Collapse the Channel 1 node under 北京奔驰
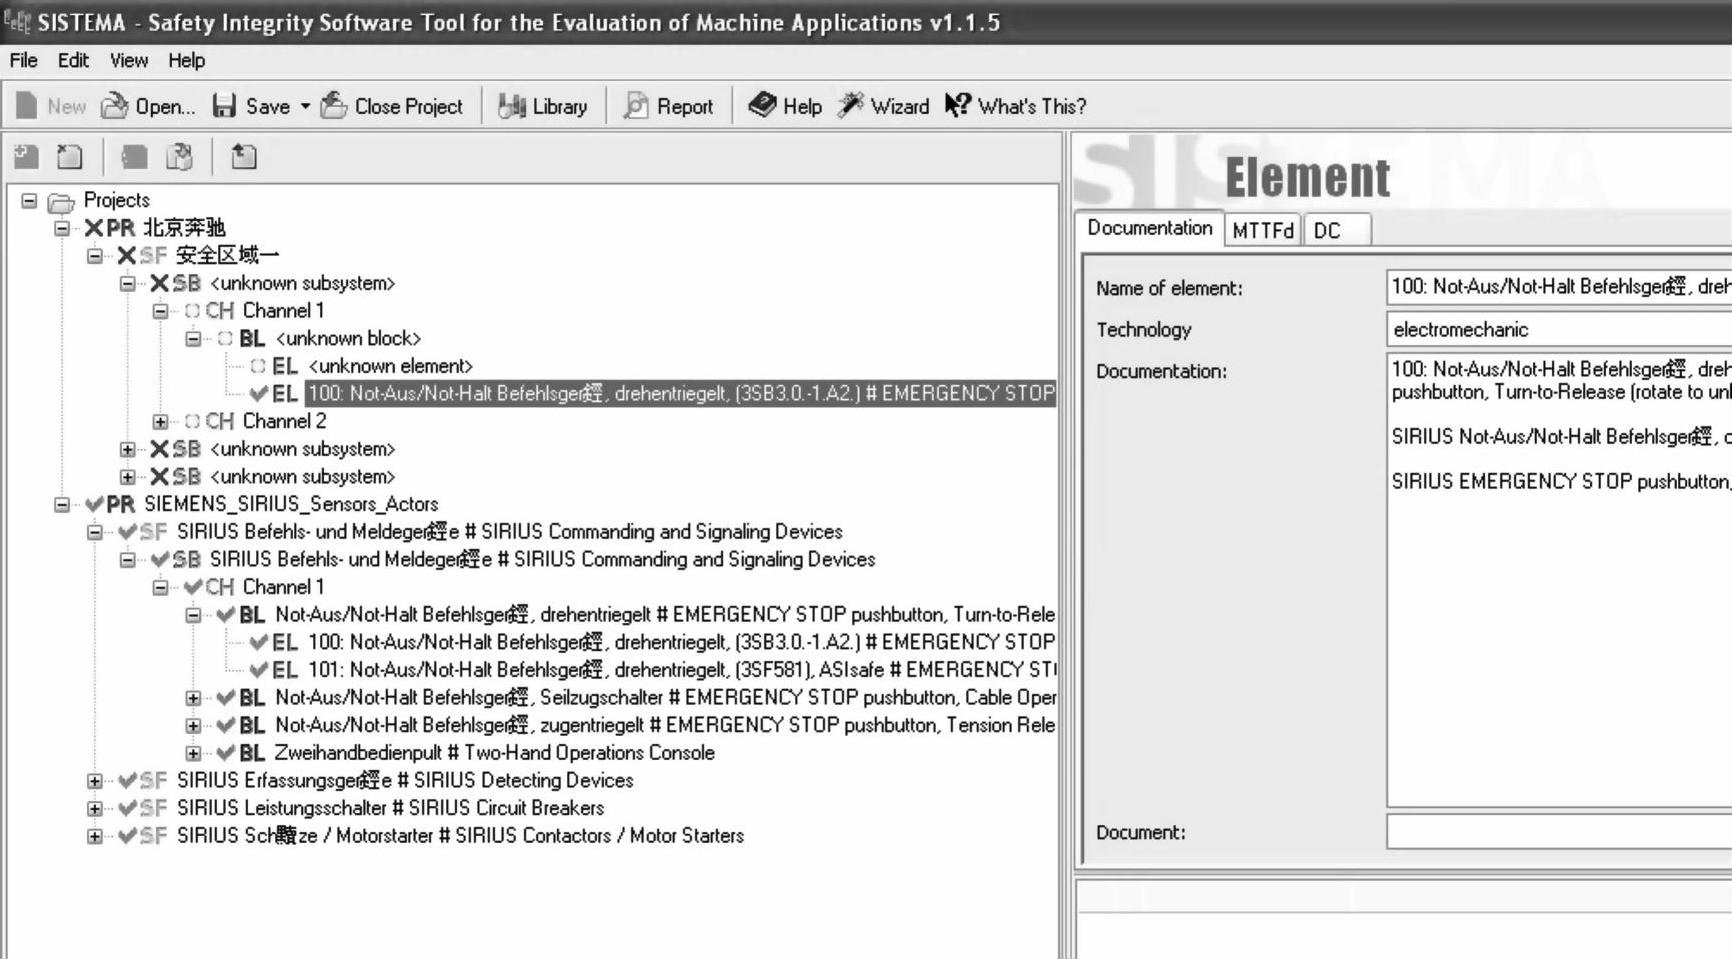The width and height of the screenshot is (1732, 959). pos(161,311)
